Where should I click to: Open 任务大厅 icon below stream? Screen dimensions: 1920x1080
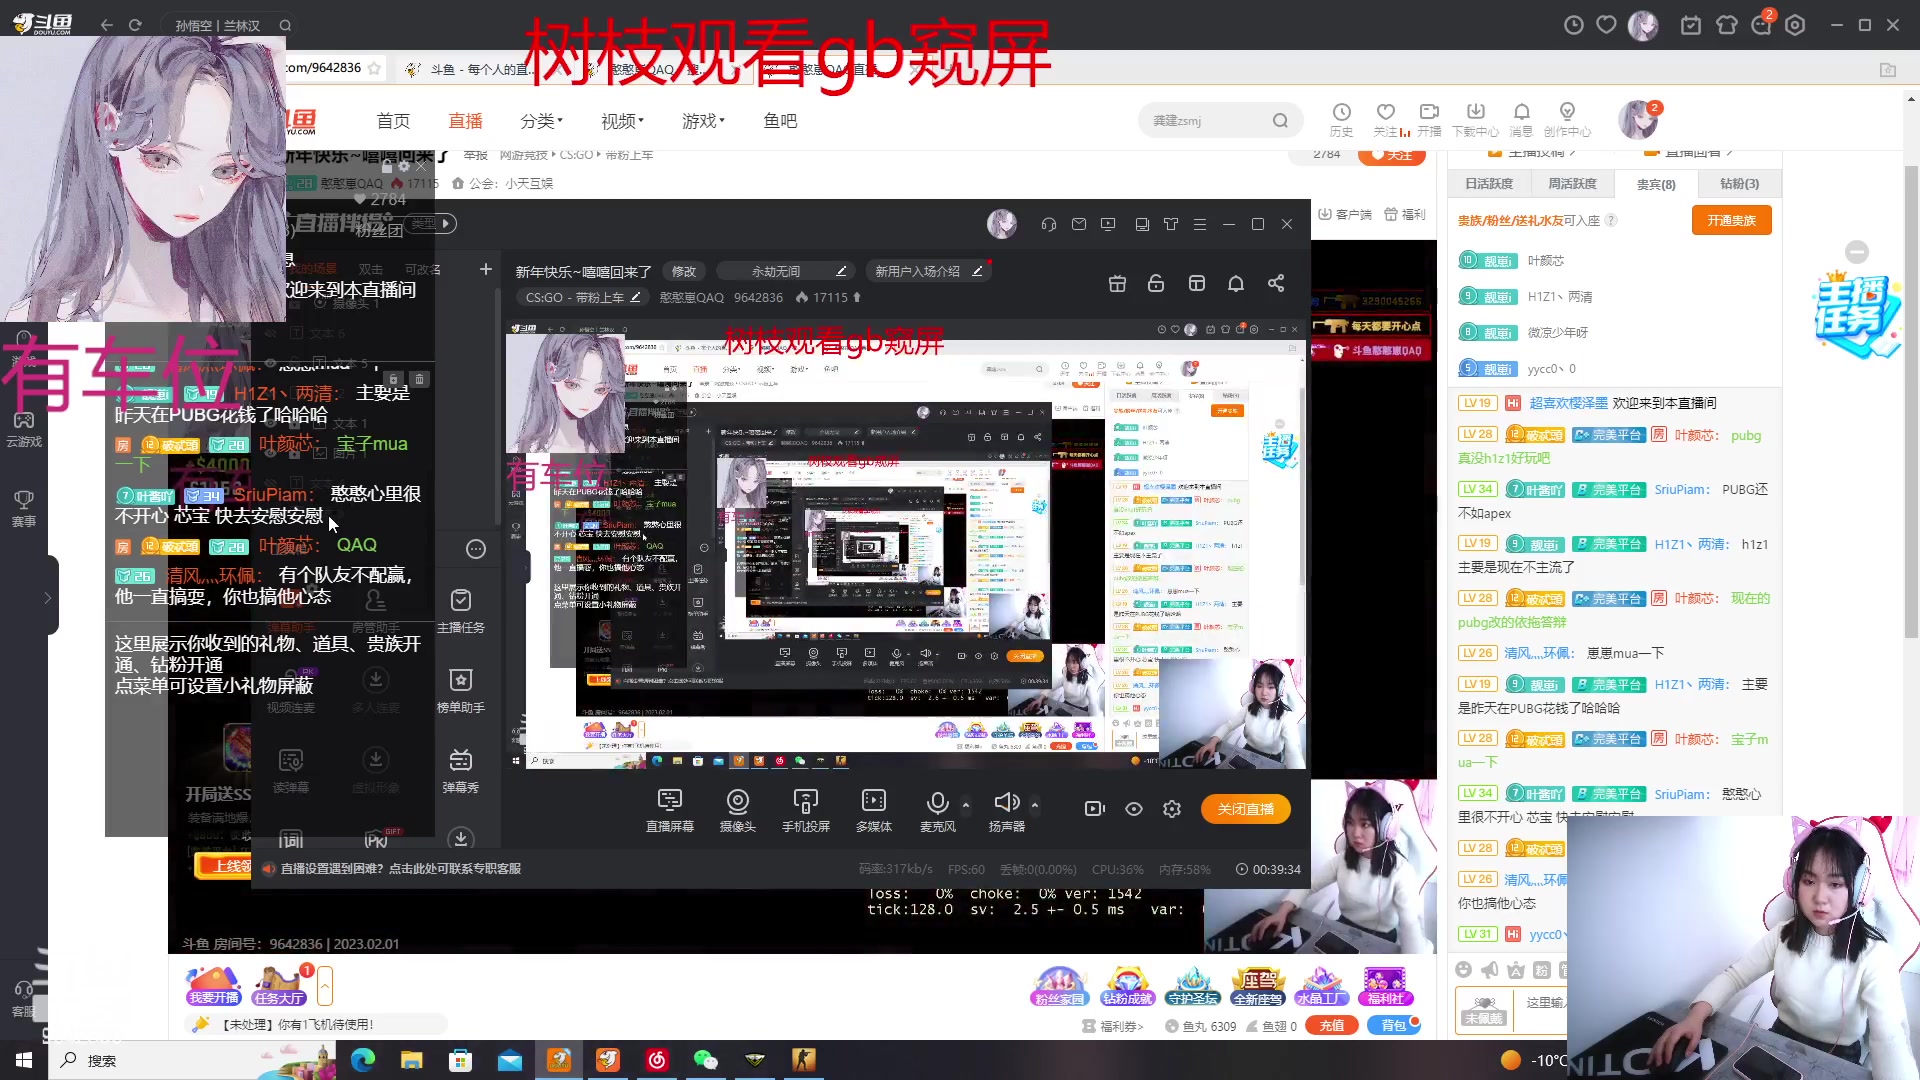click(x=279, y=986)
